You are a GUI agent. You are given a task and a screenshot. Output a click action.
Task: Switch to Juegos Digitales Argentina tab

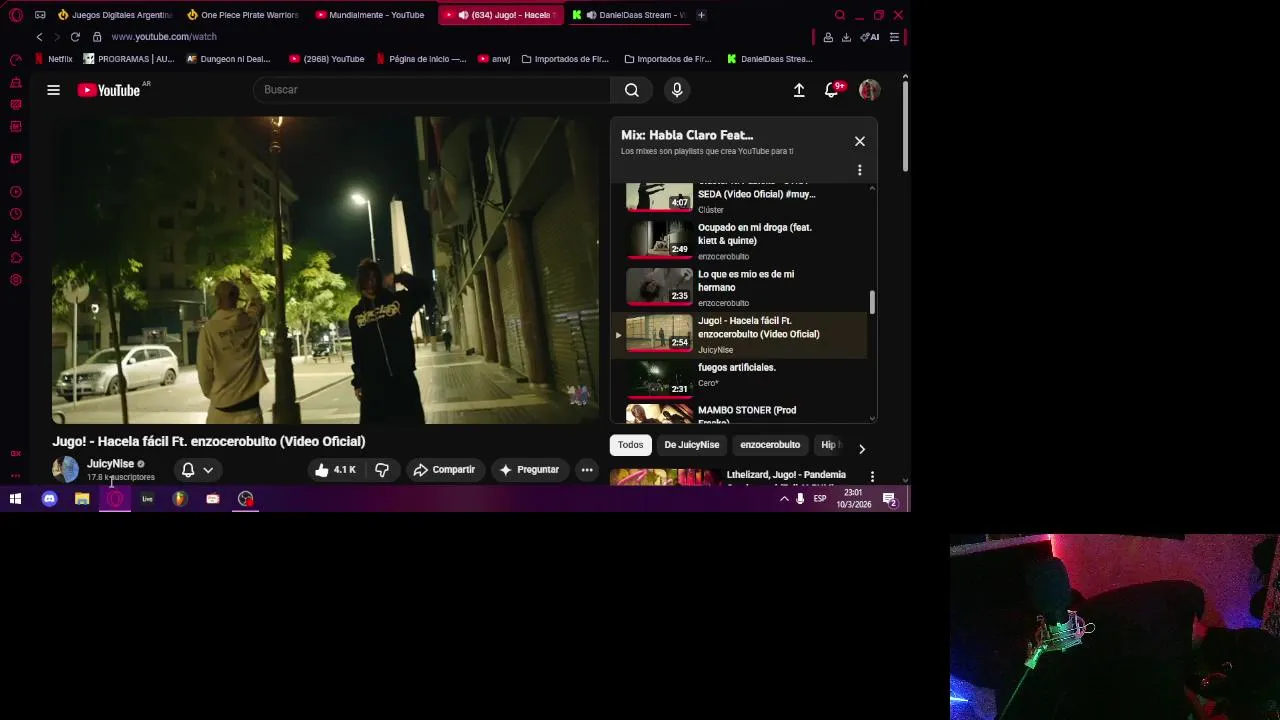116,15
